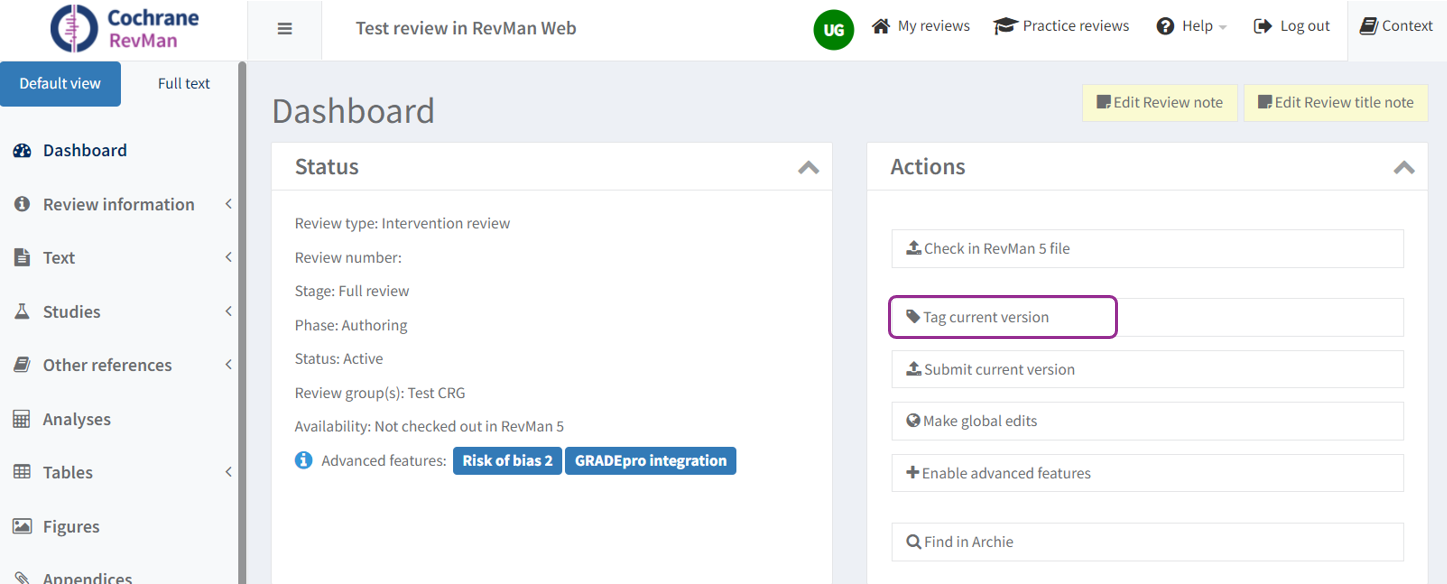
Task: Click the Log out icon
Action: pyautogui.click(x=1263, y=26)
